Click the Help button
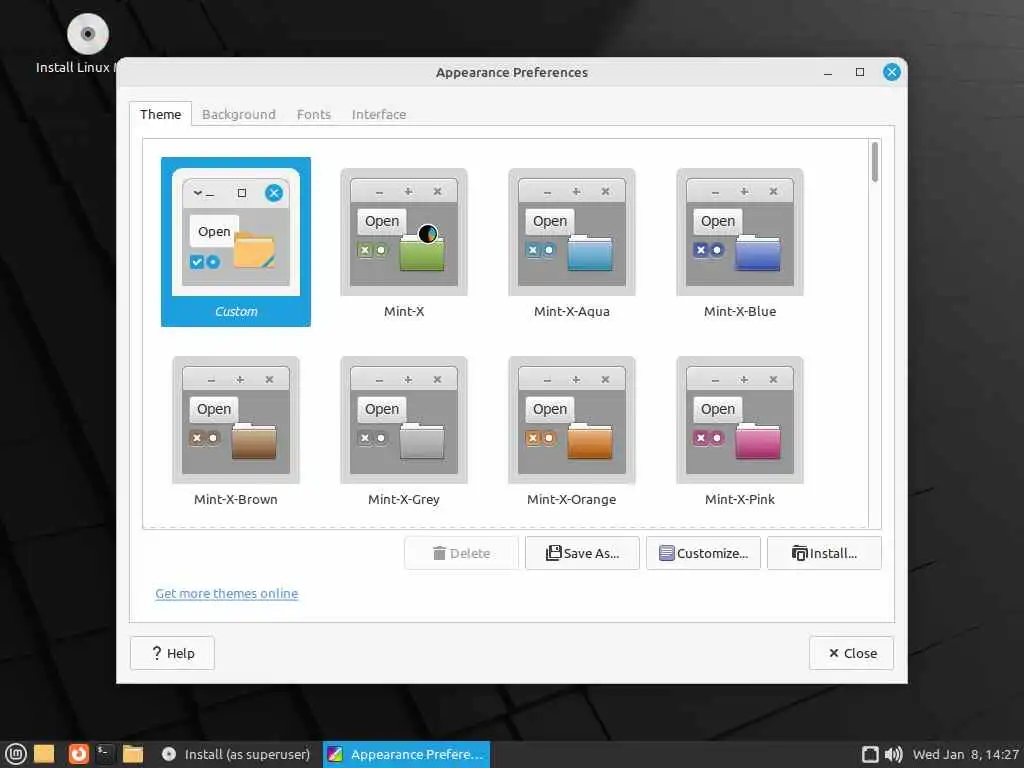This screenshot has height=768, width=1024. pos(172,653)
